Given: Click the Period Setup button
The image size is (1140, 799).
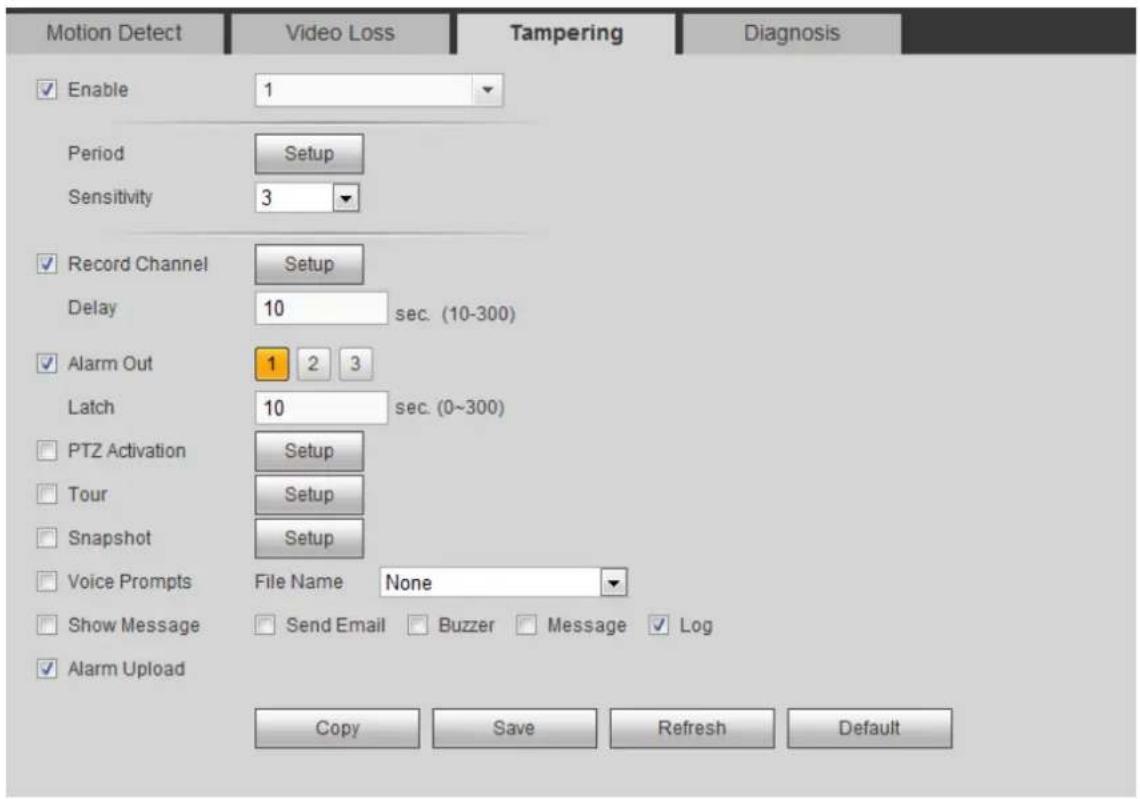Looking at the screenshot, I should tap(309, 153).
